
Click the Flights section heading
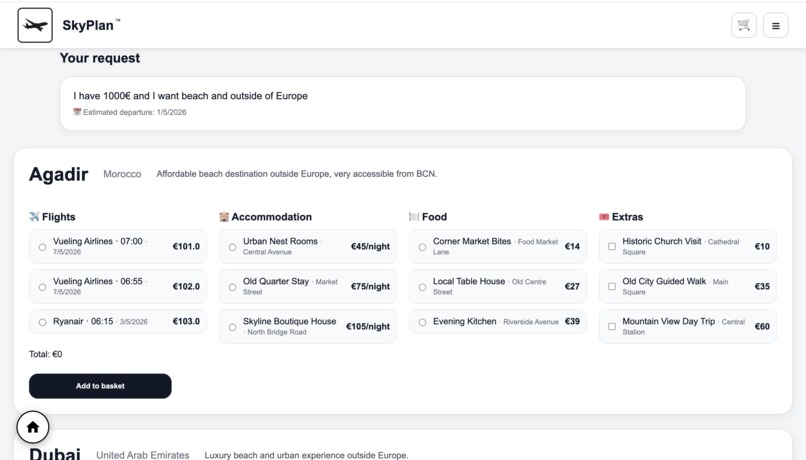pyautogui.click(x=59, y=217)
